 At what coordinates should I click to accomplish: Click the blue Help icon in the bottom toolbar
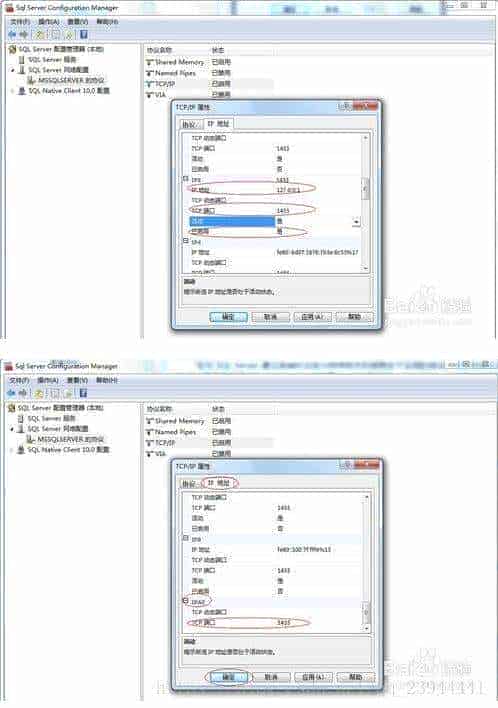83,393
